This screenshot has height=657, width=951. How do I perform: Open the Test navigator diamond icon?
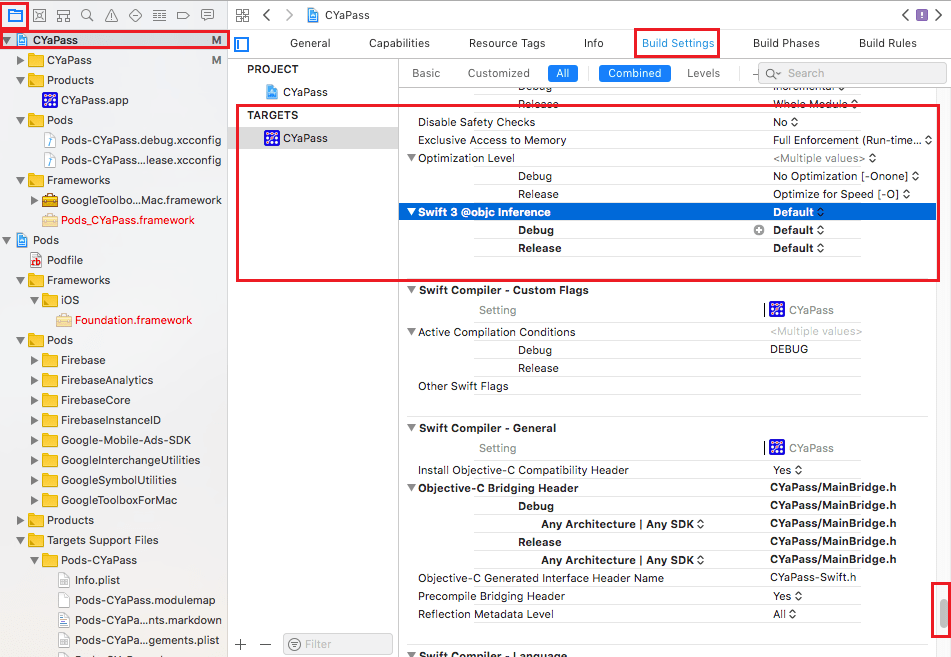pos(135,15)
